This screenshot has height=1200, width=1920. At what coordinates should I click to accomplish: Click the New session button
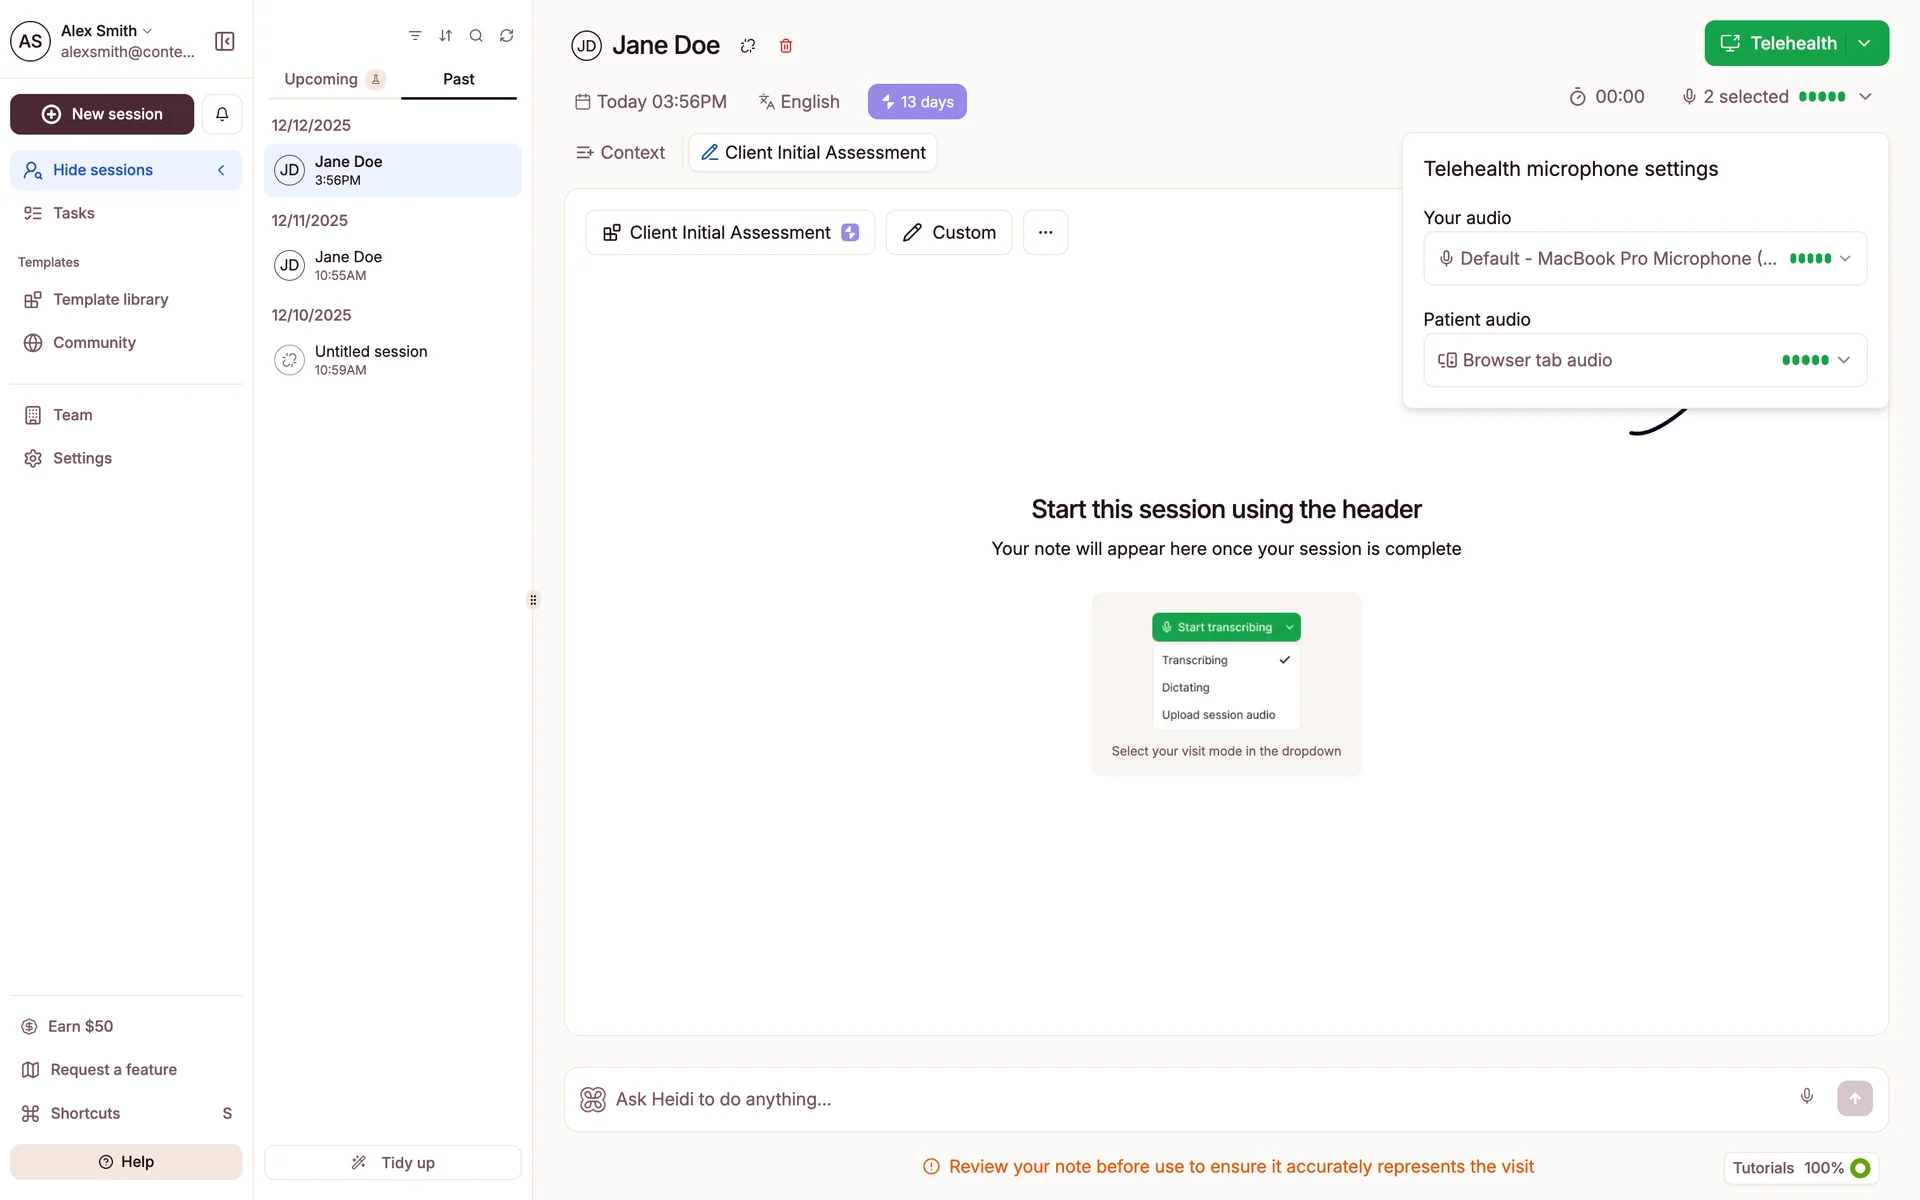[x=102, y=114]
